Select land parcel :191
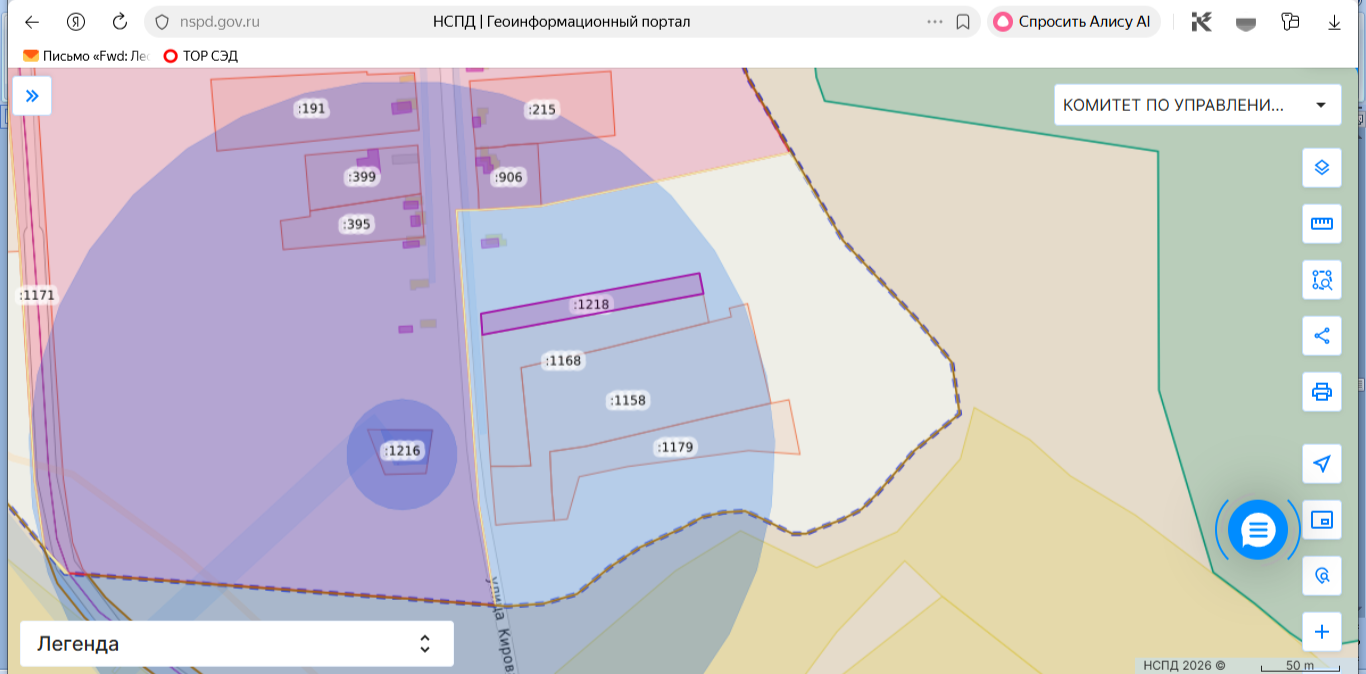 point(312,108)
